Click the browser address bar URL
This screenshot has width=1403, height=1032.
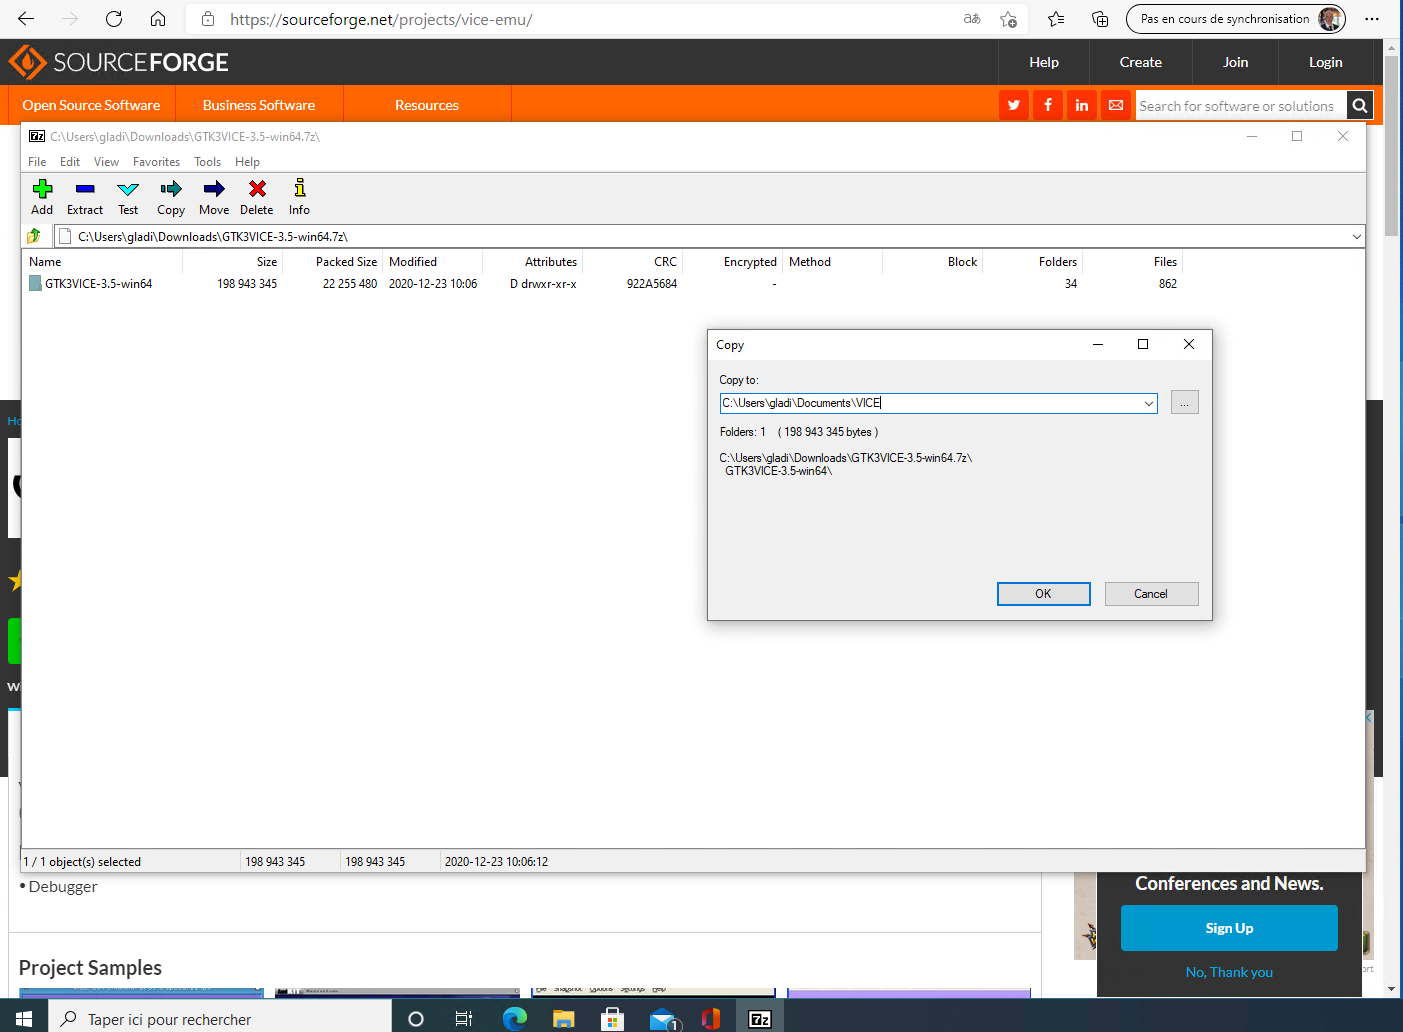click(381, 19)
